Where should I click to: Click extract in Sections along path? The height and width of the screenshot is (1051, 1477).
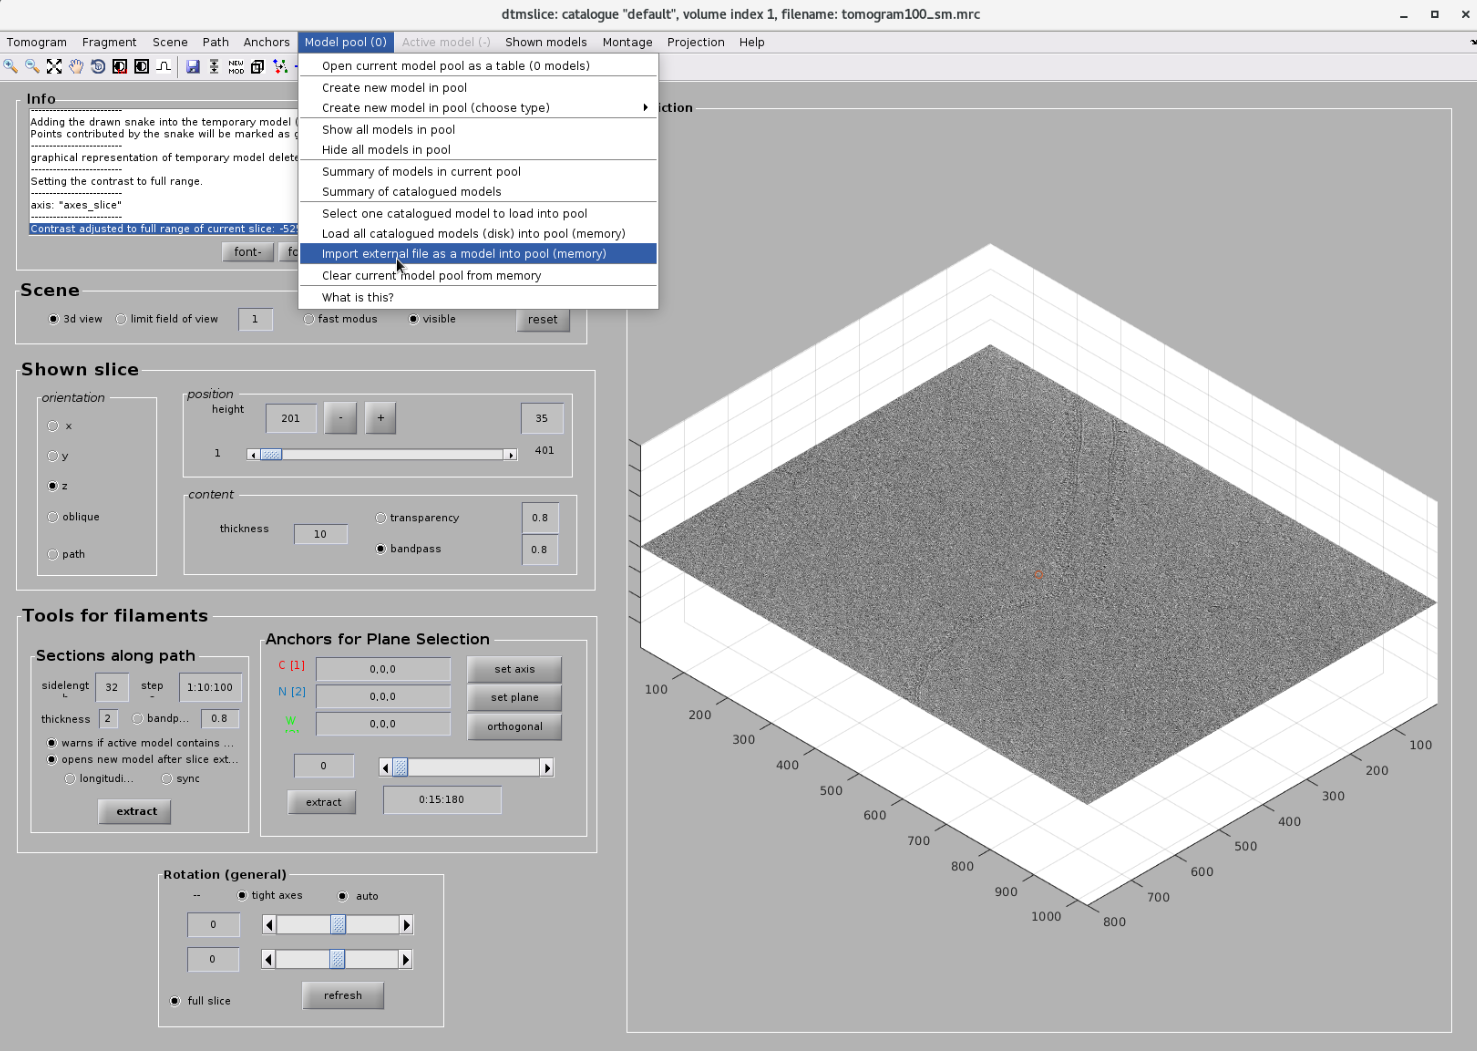[136, 811]
